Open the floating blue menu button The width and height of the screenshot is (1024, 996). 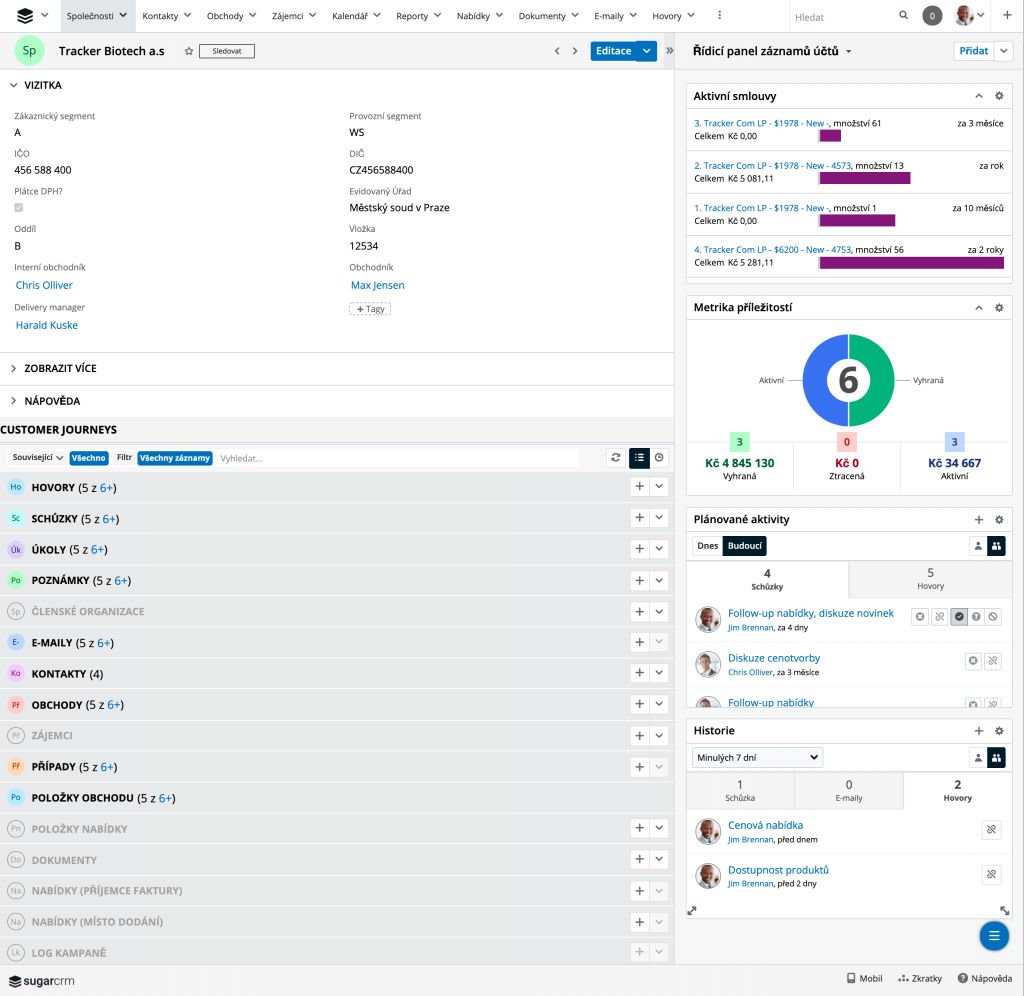(x=993, y=936)
